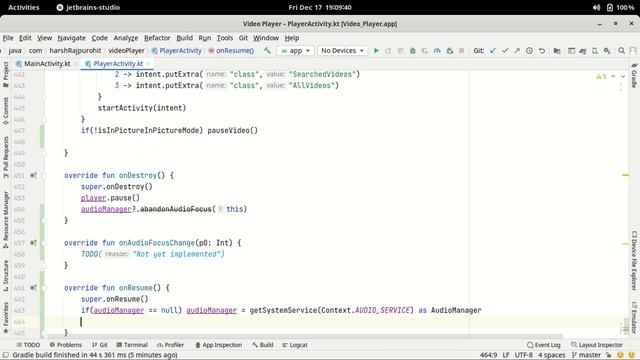Open the Tools menu

(x=224, y=38)
